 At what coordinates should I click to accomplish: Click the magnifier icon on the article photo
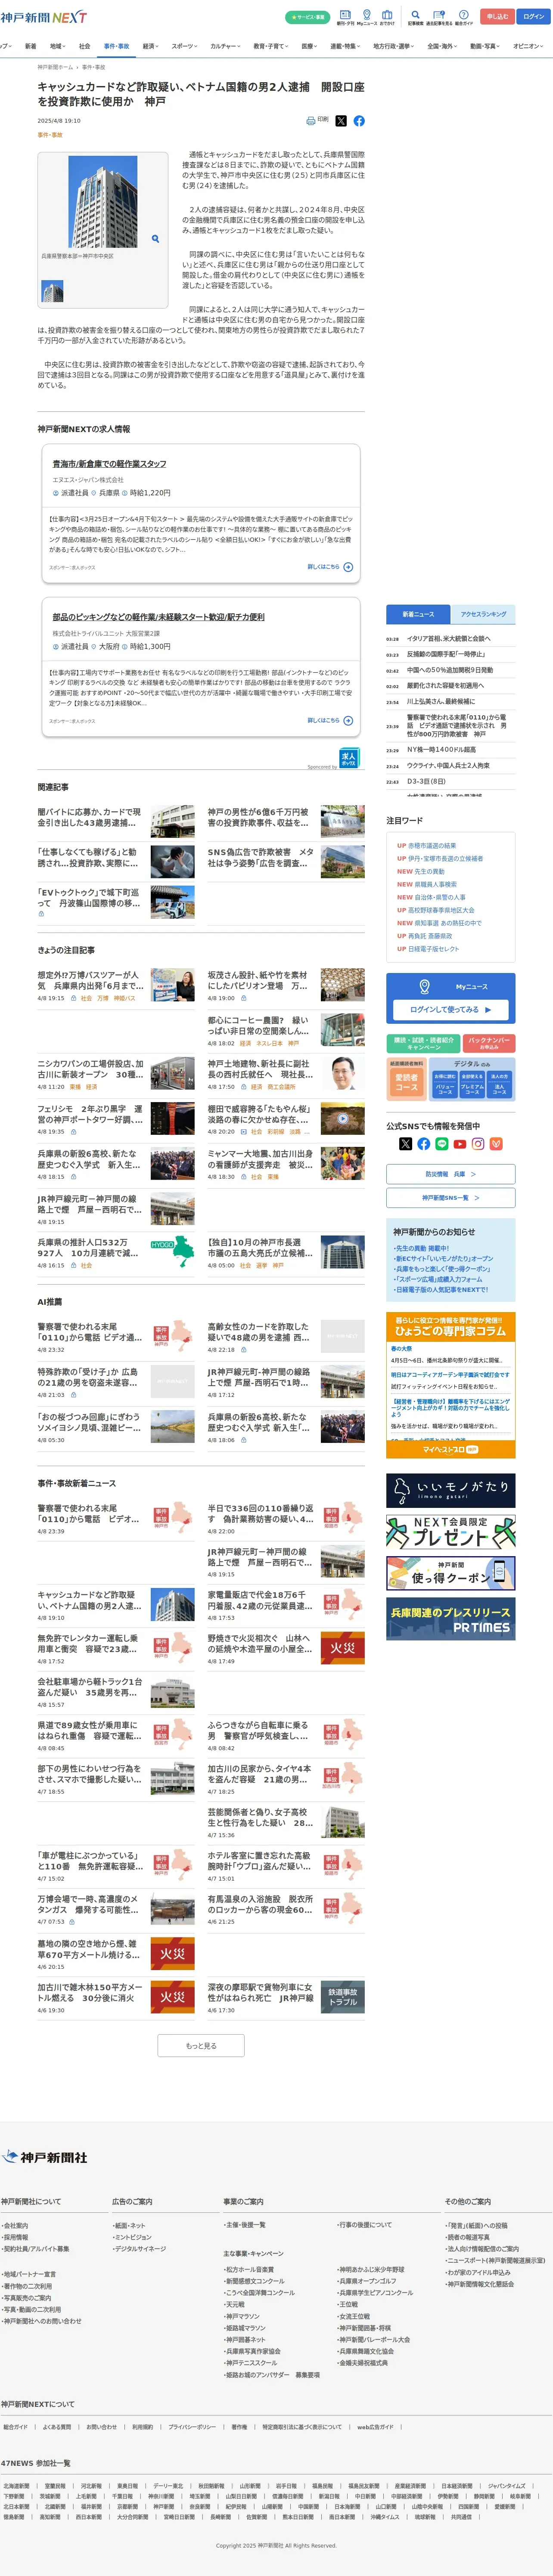click(155, 239)
